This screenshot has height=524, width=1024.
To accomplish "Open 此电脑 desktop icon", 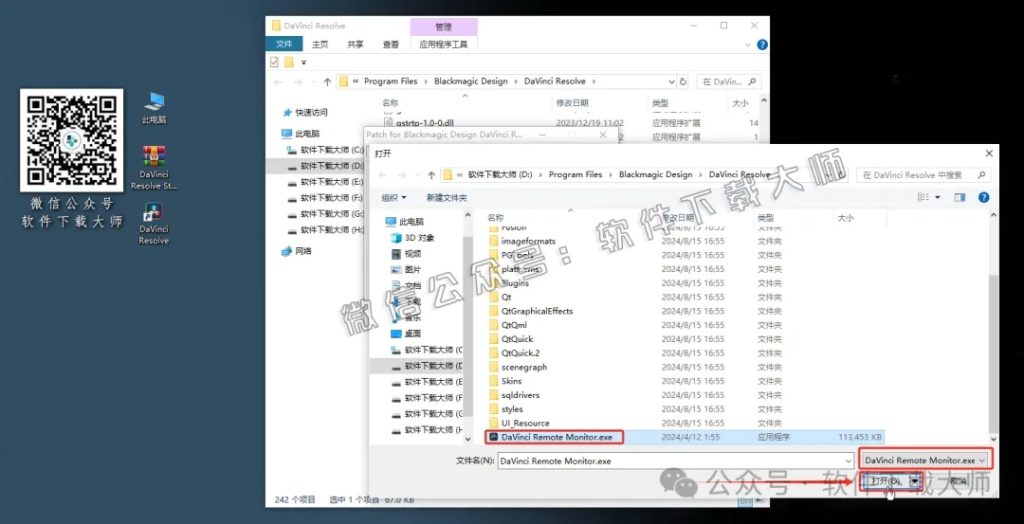I will coord(154,108).
